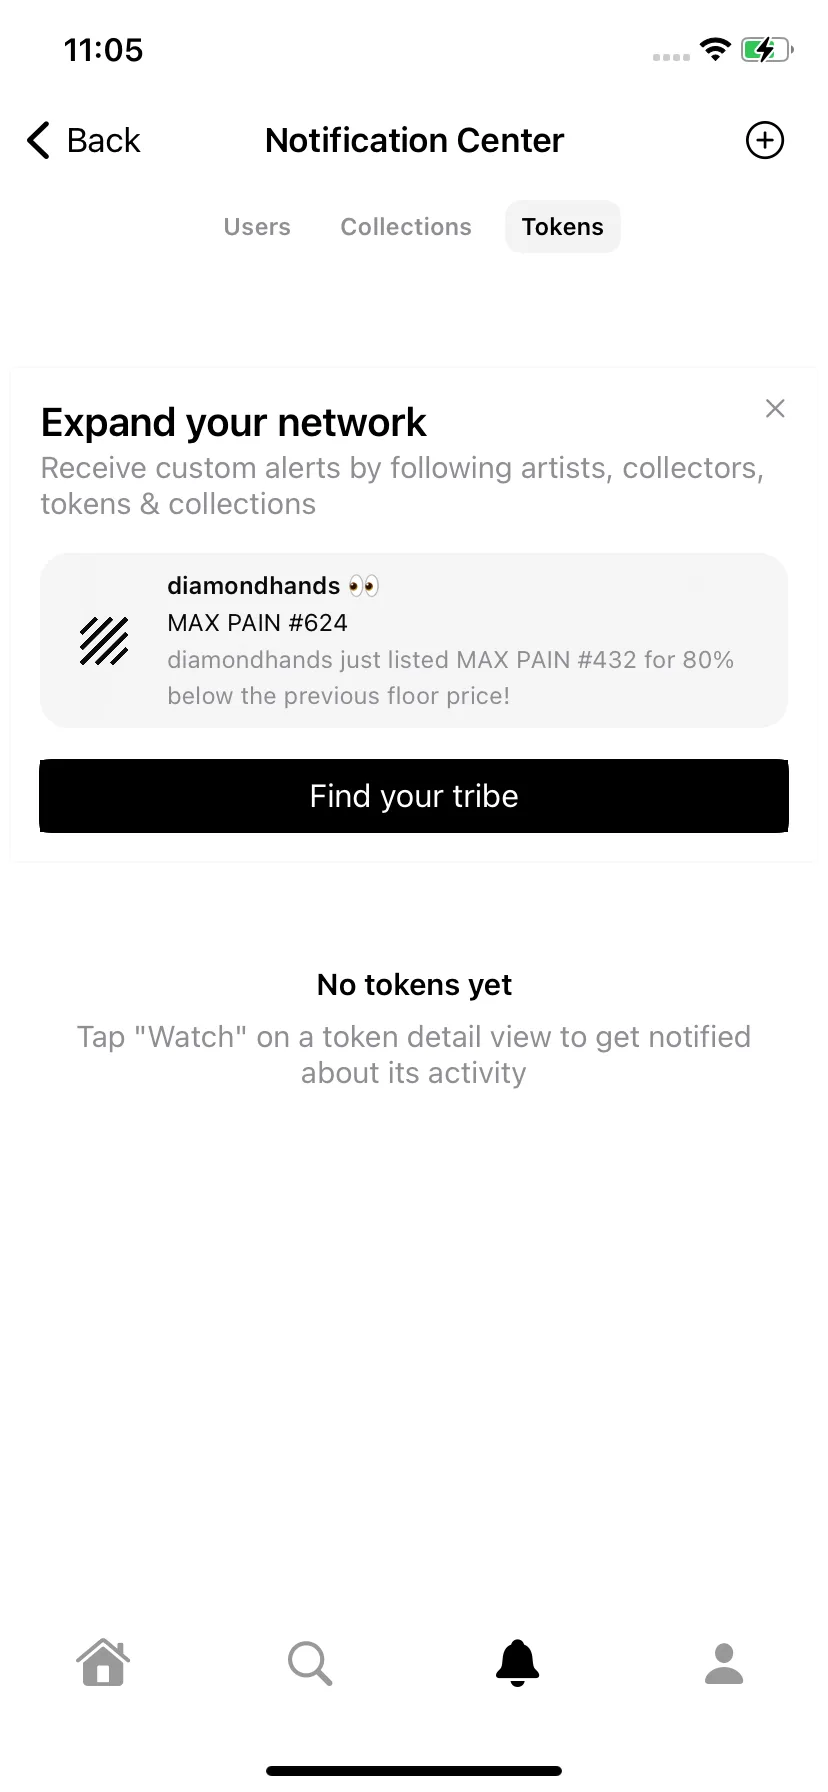Tap the Back text label
Screen dimensions: 828x1792
click(x=104, y=140)
